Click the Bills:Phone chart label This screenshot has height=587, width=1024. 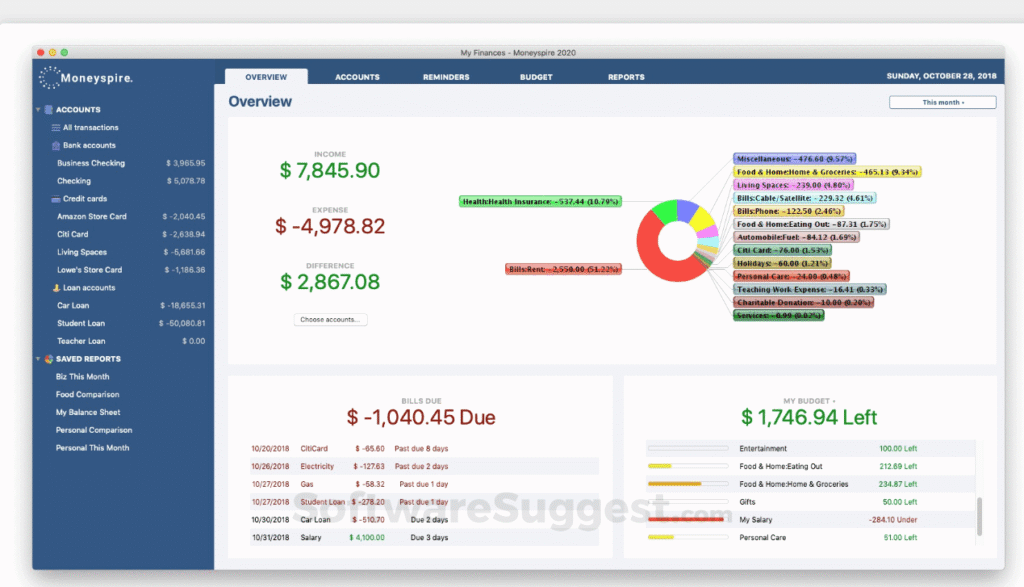(789, 211)
